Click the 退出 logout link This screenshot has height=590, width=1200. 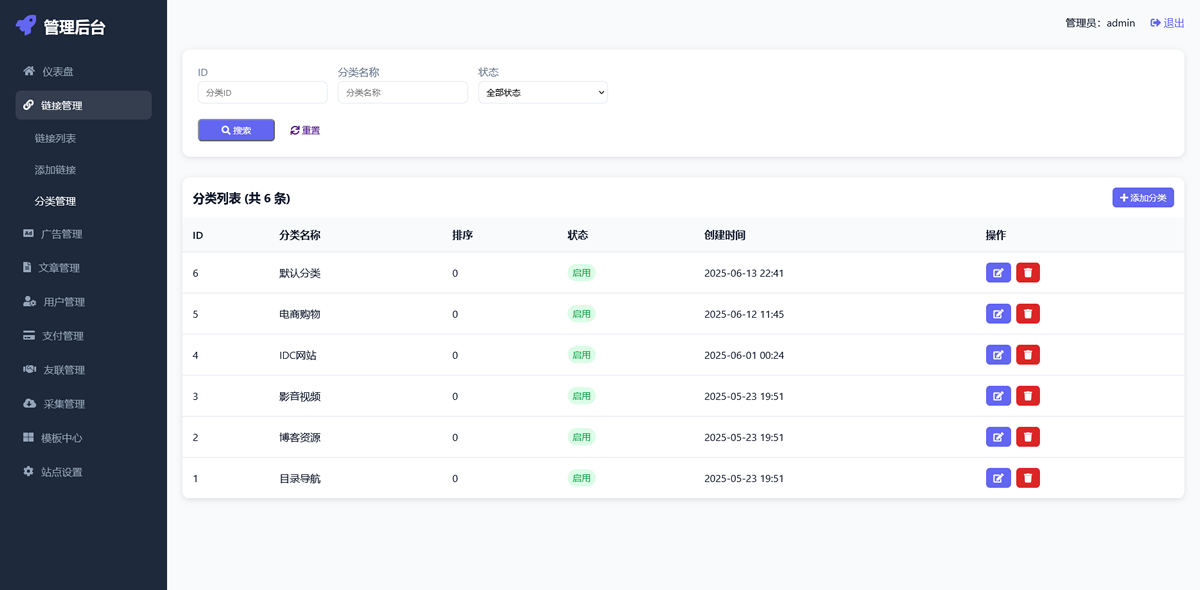pyautogui.click(x=1167, y=23)
